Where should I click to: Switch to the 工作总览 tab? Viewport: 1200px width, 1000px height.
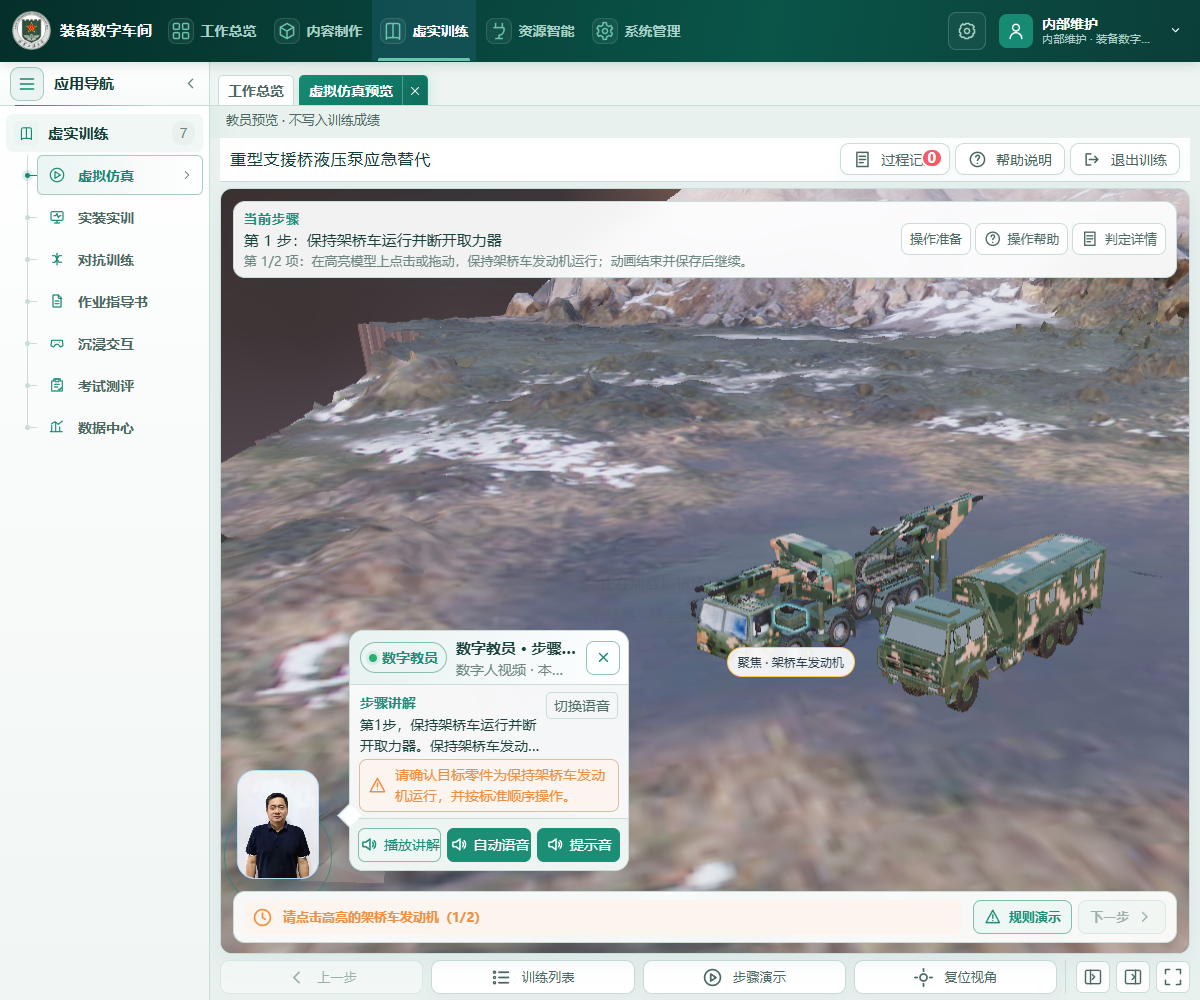pos(256,91)
